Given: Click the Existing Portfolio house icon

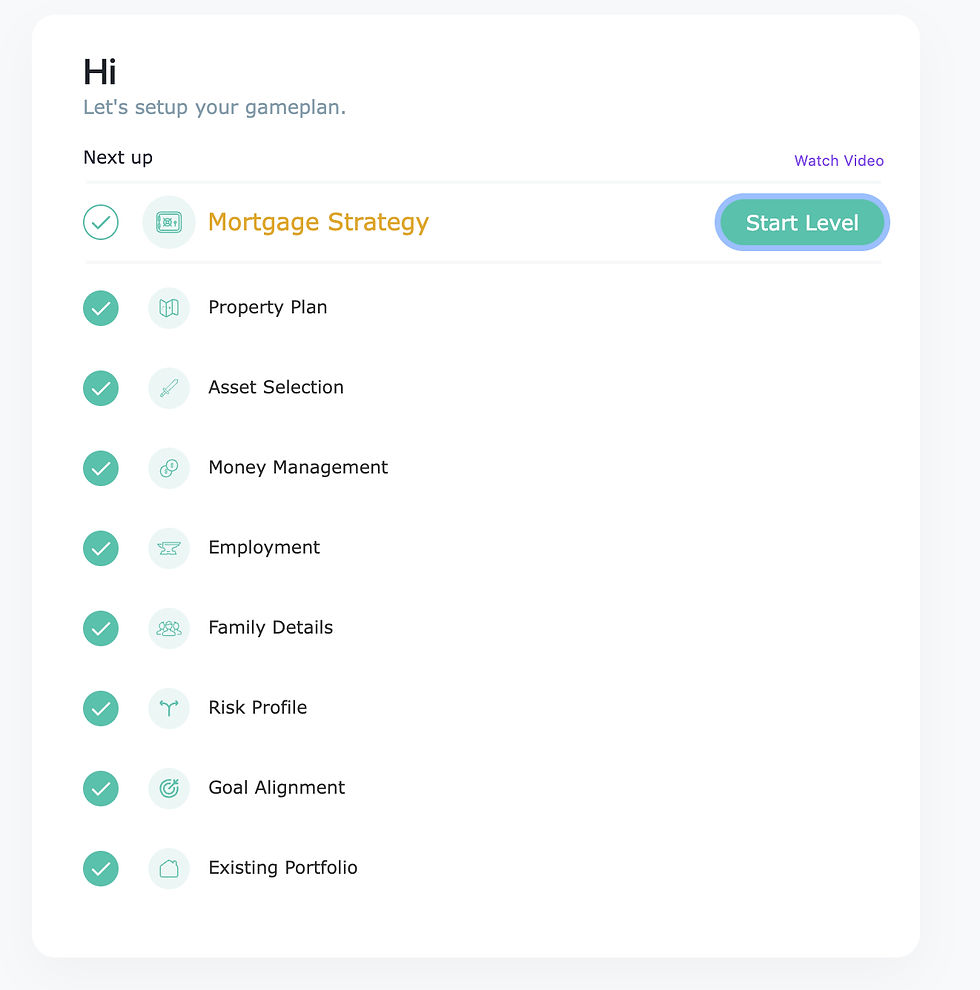Looking at the screenshot, I should [x=169, y=868].
